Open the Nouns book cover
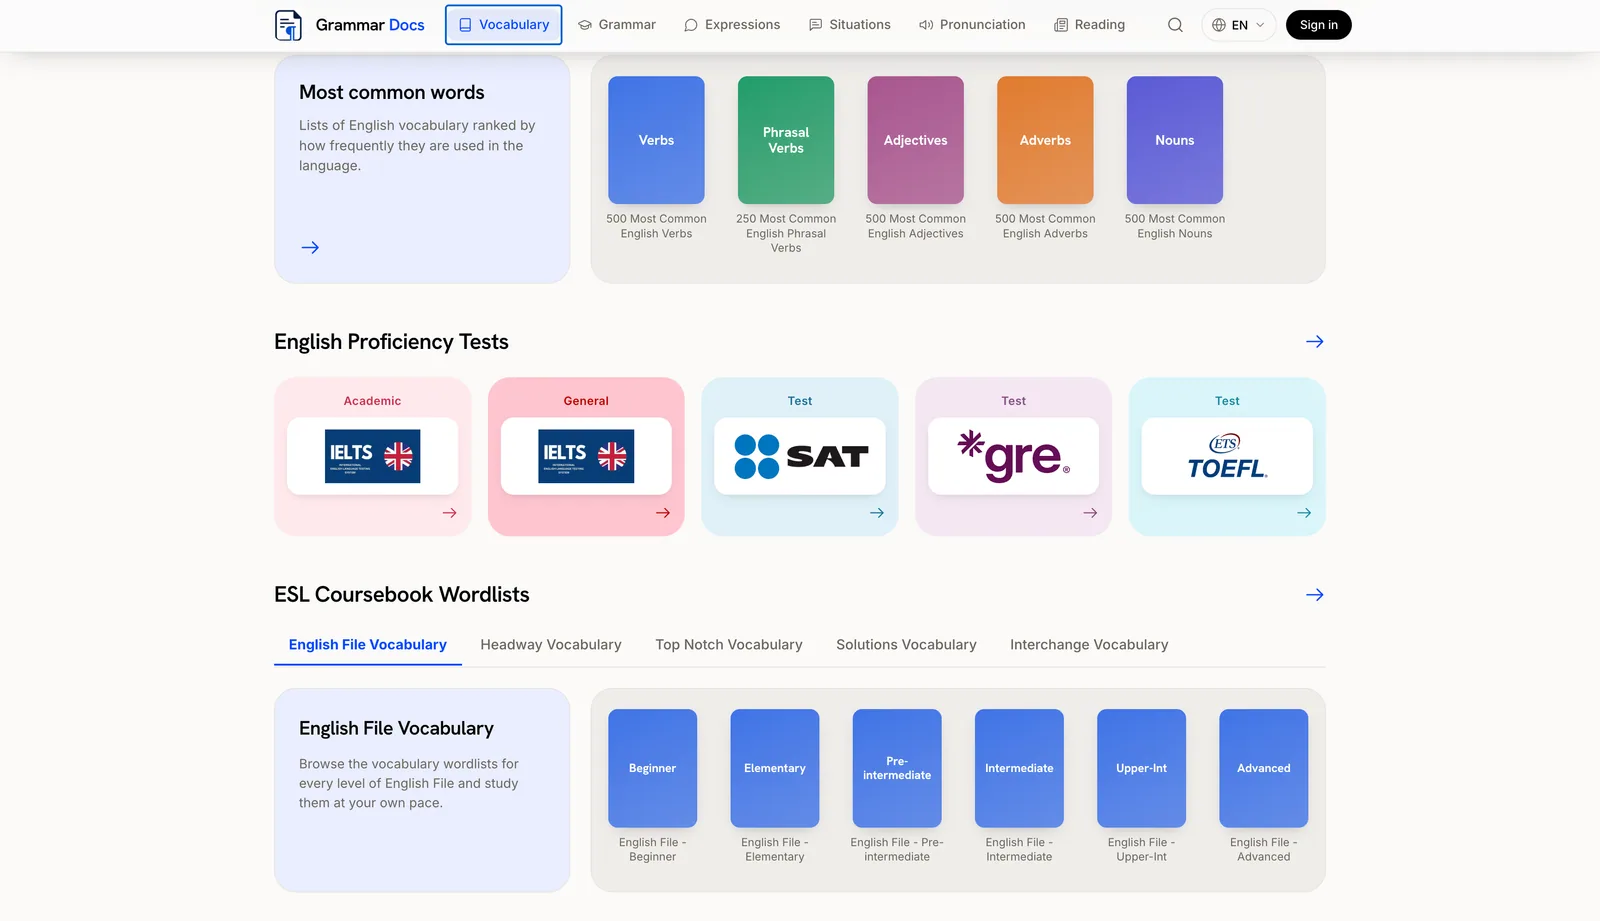Image resolution: width=1600 pixels, height=921 pixels. click(x=1175, y=140)
